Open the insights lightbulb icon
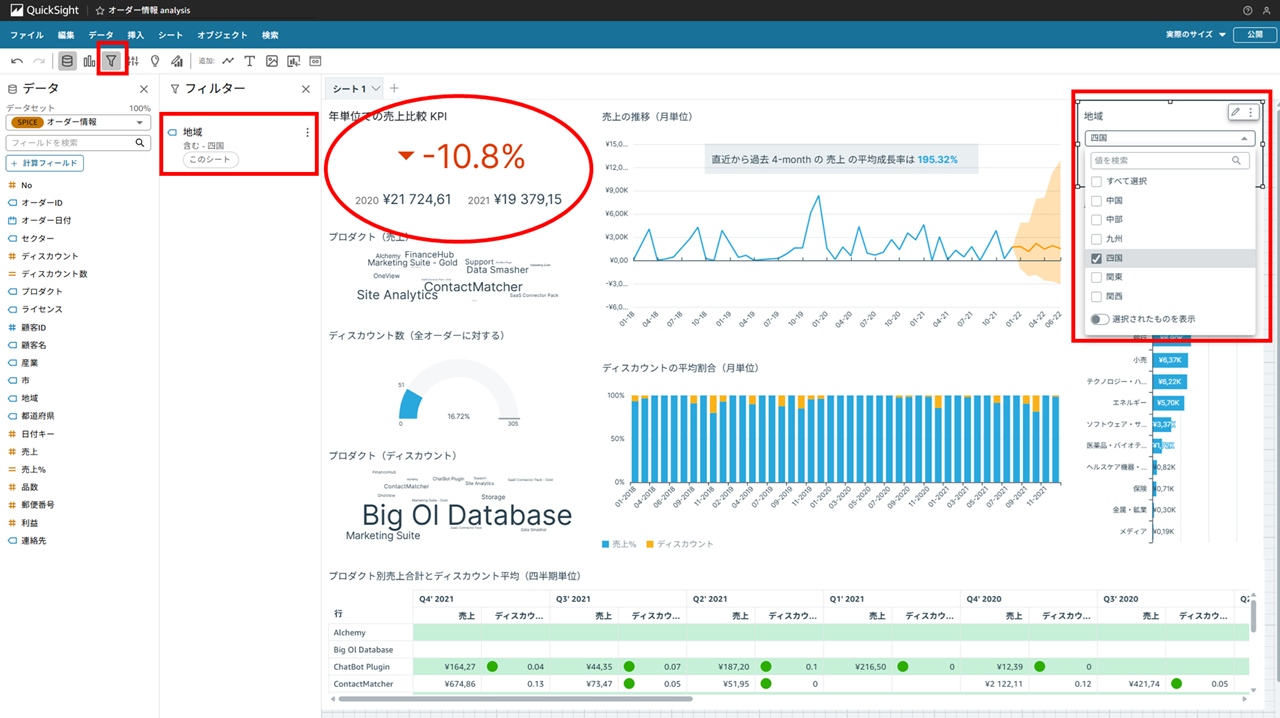Screen dimensions: 1280x718 pos(155,61)
